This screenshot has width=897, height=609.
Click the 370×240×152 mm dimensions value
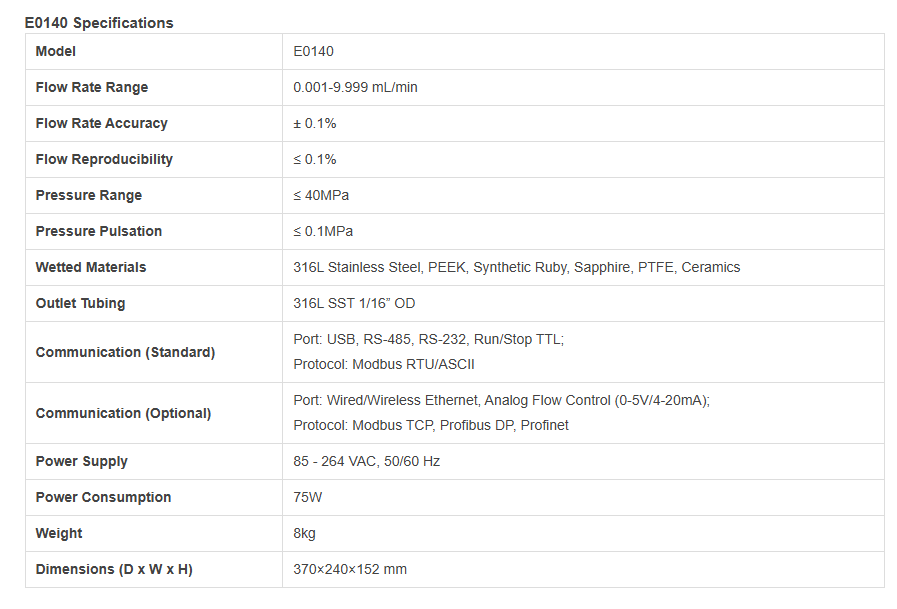[350, 570]
